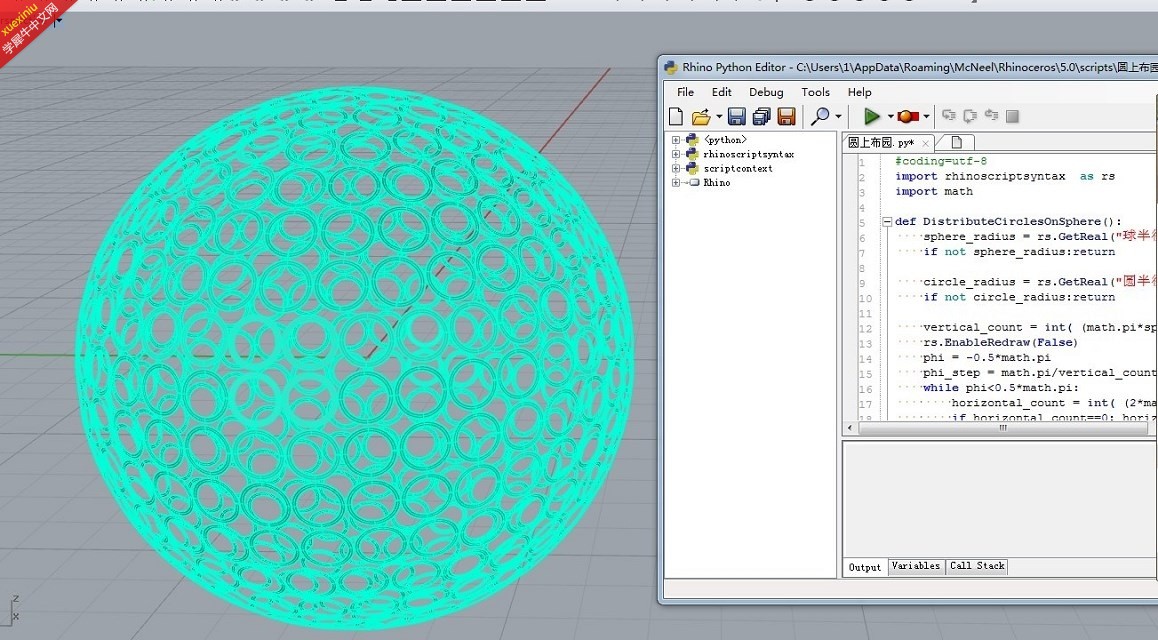Click the 'if not sphere_radius:return' line

tap(1019, 252)
